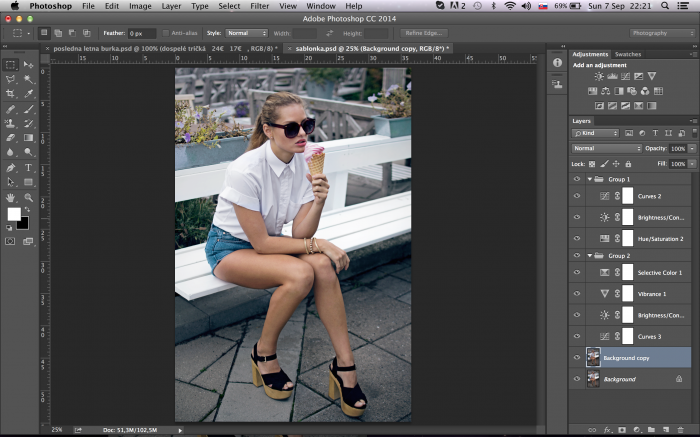This screenshot has height=437, width=700.
Task: Select the Dodge tool
Action: click(x=29, y=152)
